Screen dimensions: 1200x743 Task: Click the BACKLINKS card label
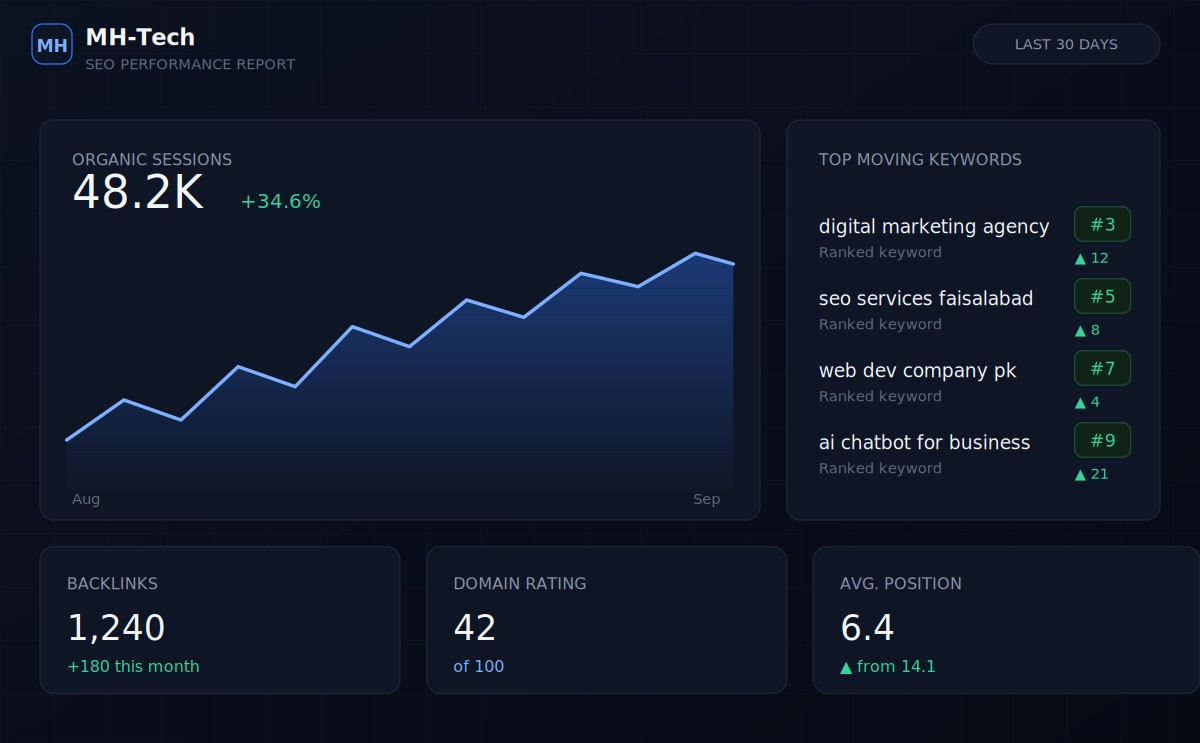coord(112,583)
